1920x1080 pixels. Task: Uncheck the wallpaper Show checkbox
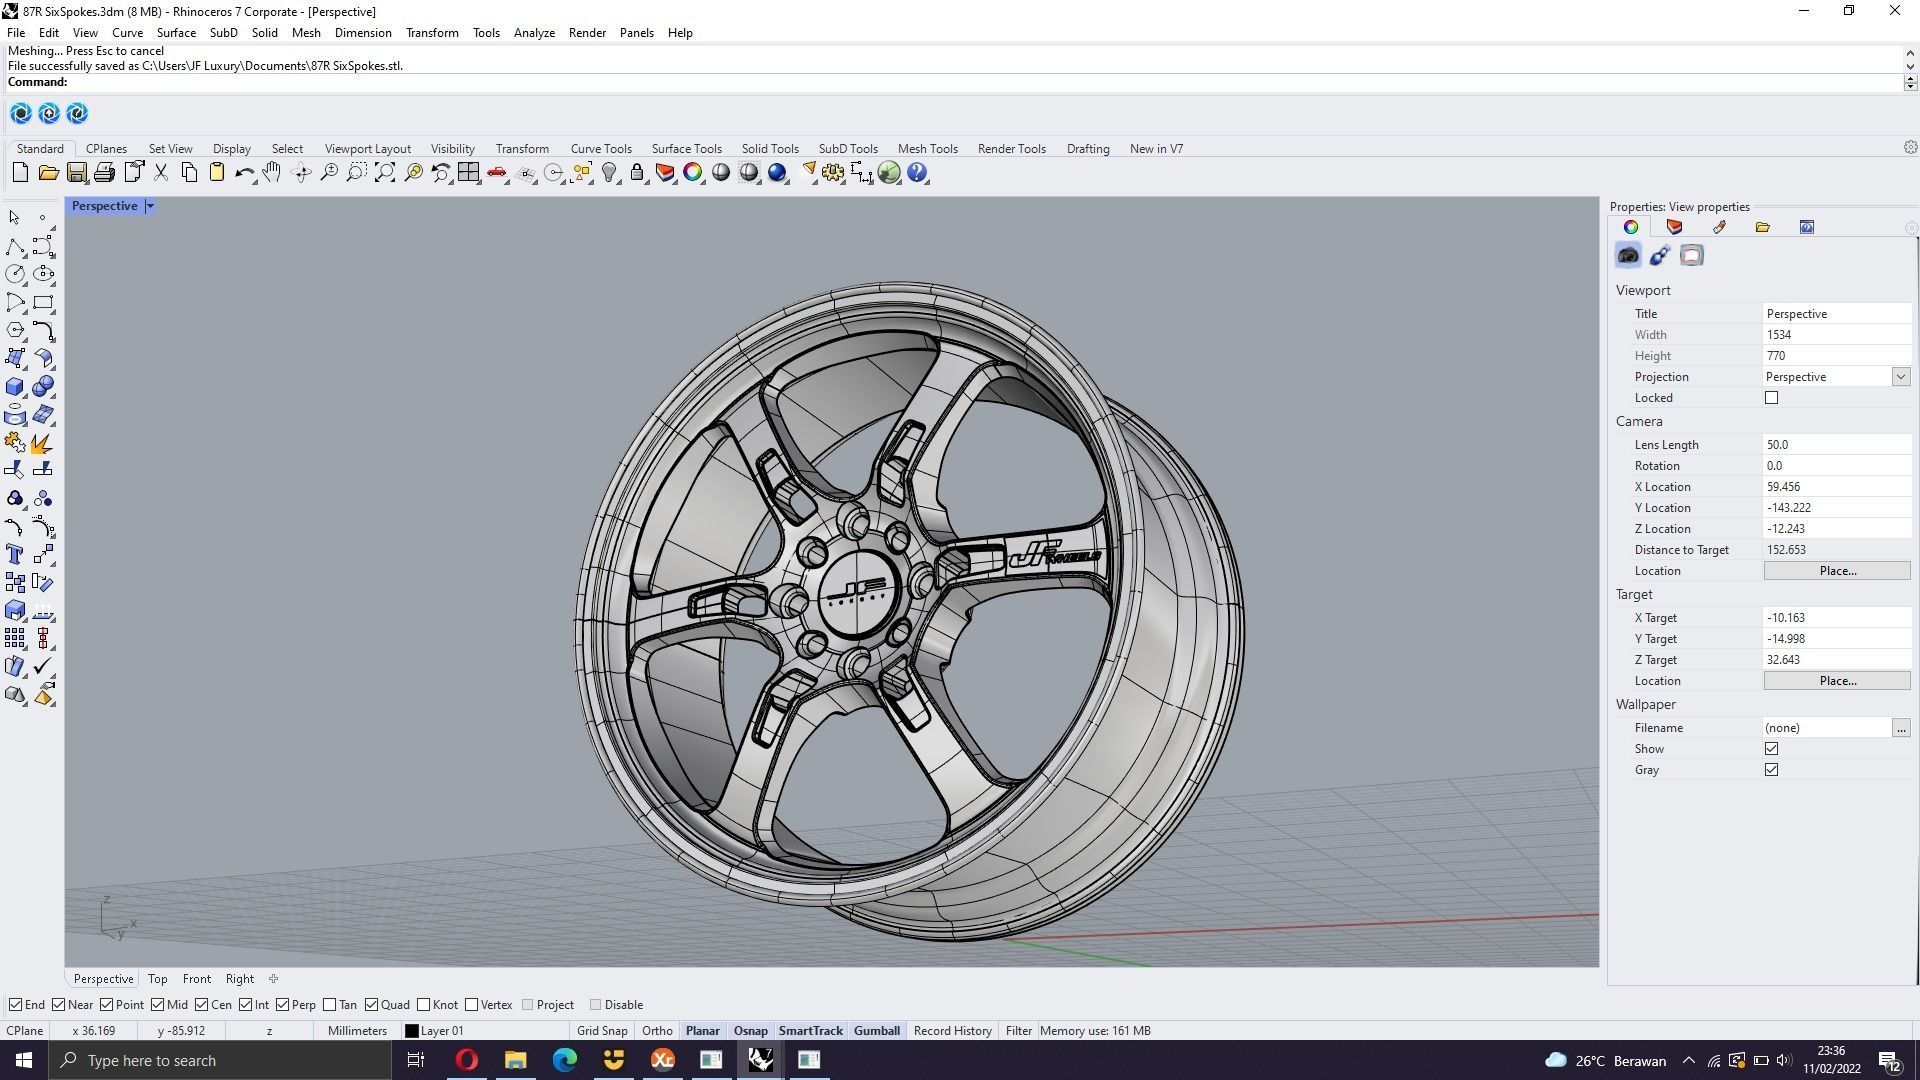[1771, 749]
